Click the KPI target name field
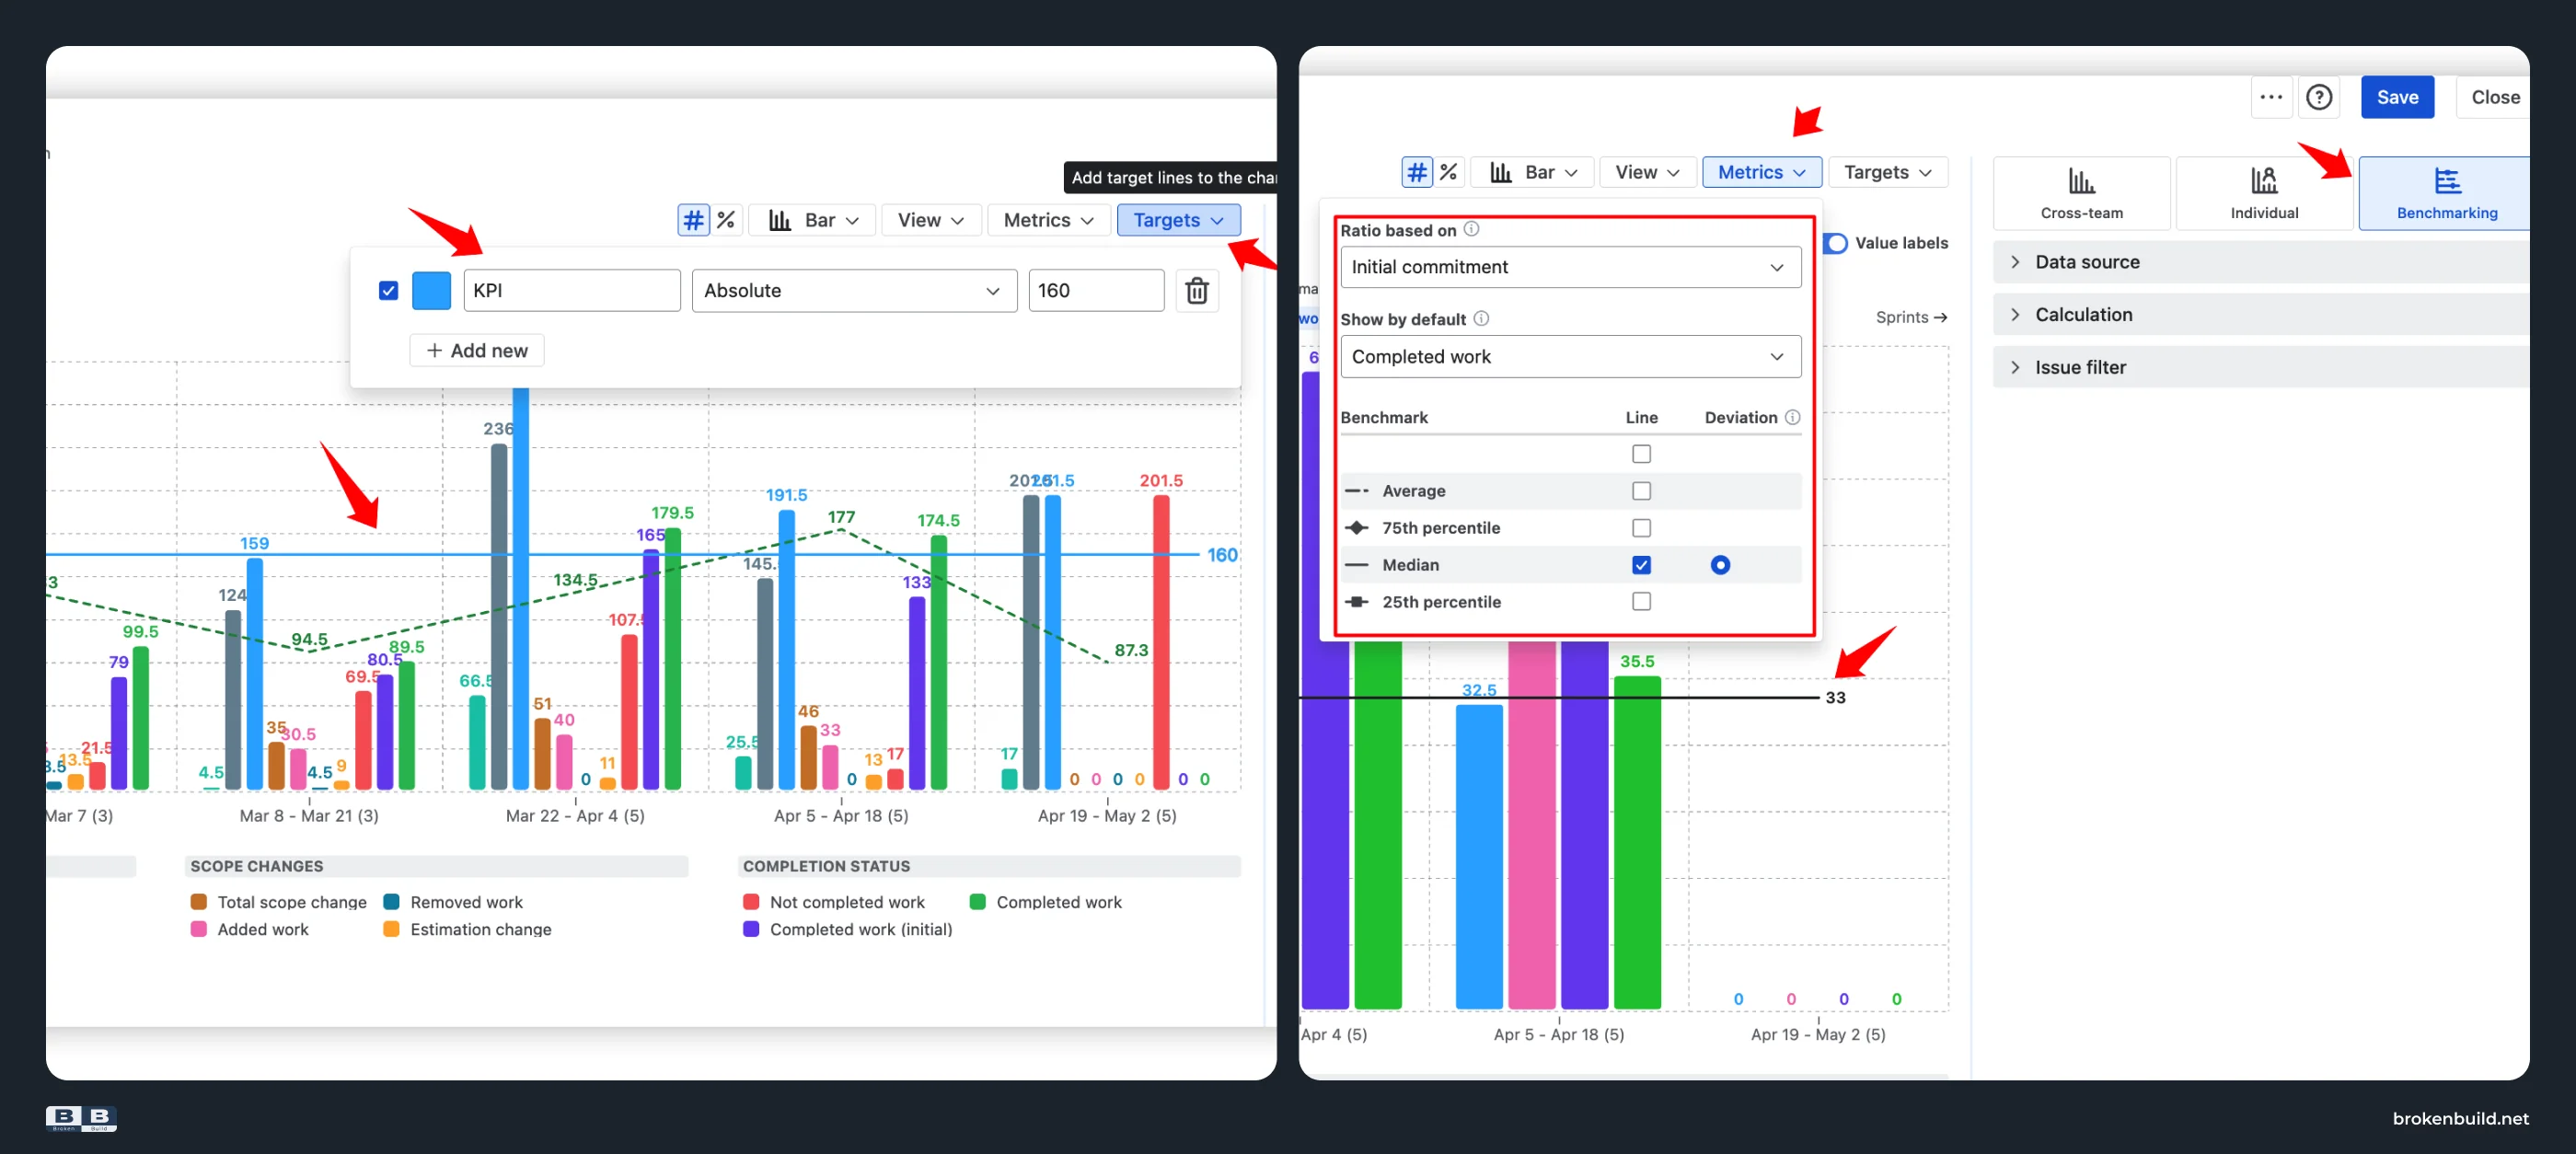The height and width of the screenshot is (1154, 2576). [x=572, y=291]
